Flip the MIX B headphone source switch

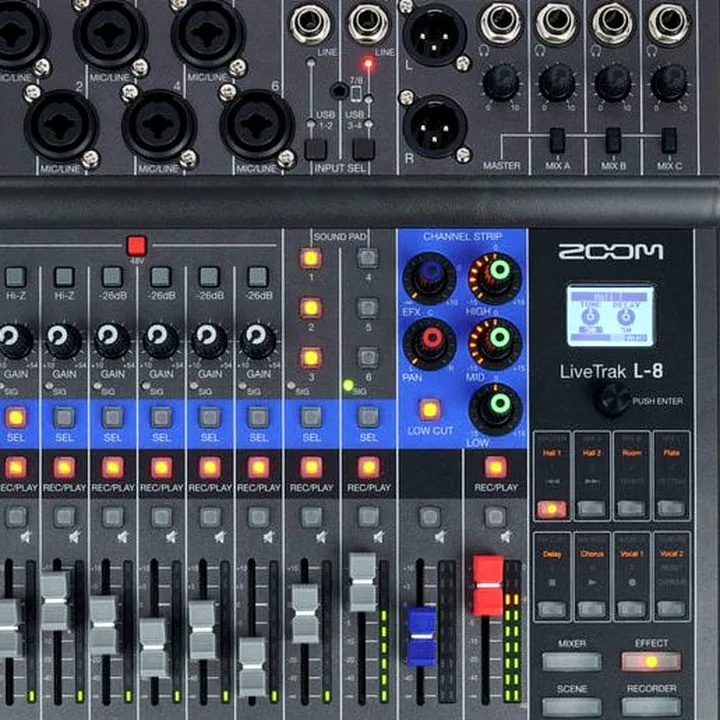click(613, 140)
